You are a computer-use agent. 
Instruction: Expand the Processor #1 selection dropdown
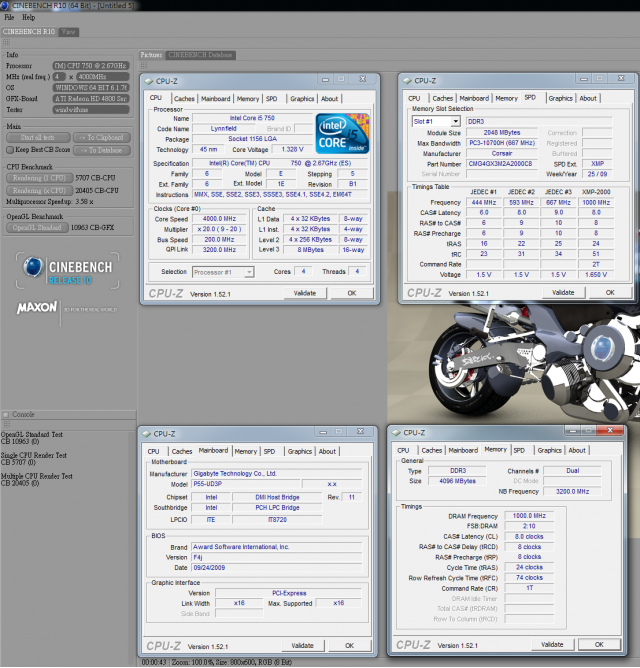coord(249,272)
